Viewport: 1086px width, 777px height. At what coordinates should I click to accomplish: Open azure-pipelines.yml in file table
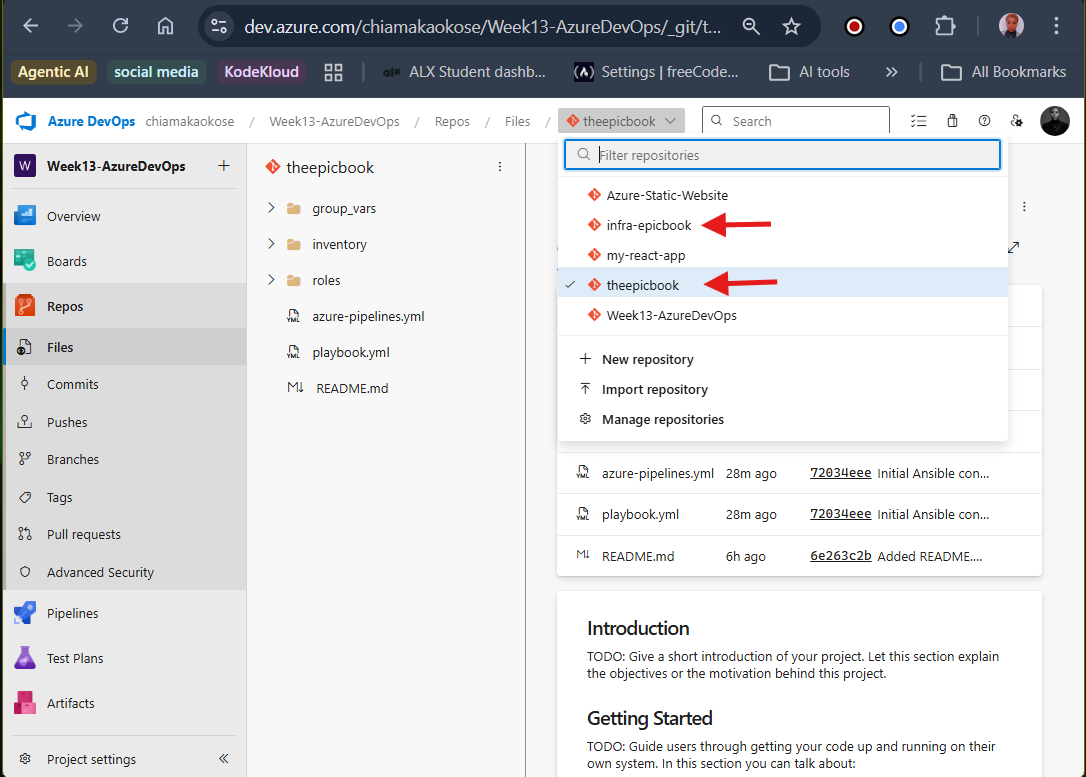pos(657,474)
